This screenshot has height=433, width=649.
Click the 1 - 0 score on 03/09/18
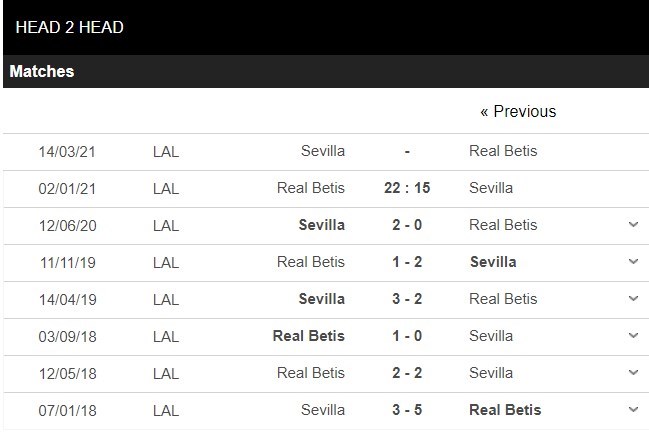407,336
